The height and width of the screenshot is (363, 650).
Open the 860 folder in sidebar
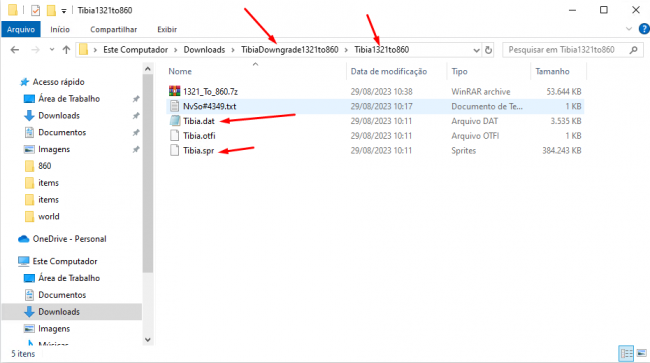click(x=45, y=166)
